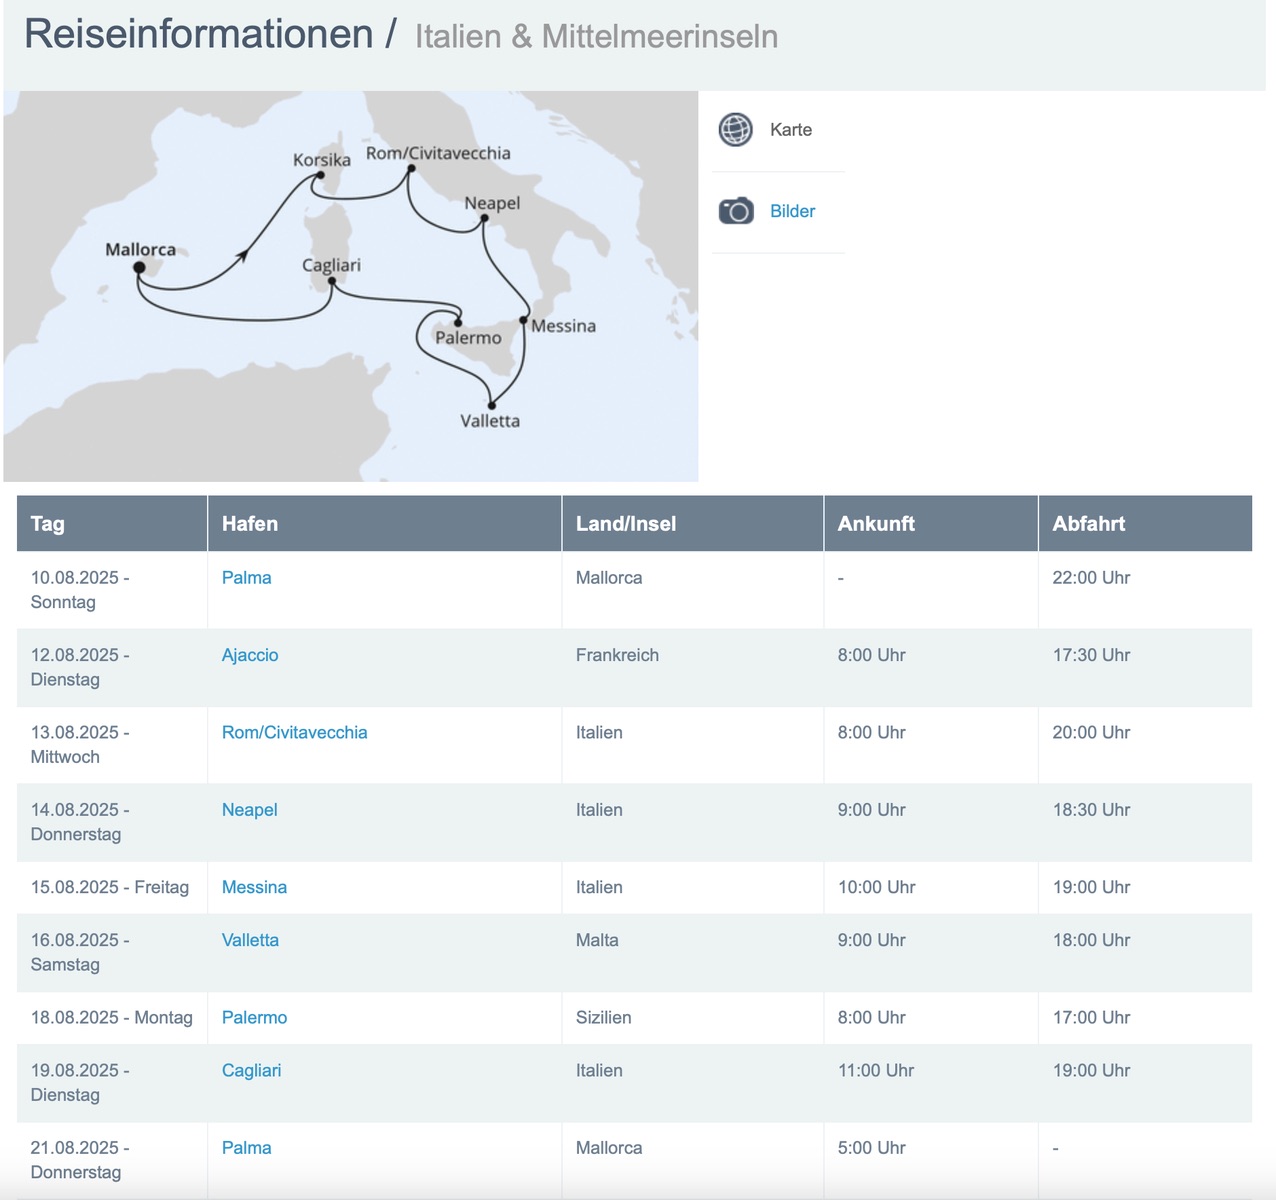This screenshot has width=1276, height=1200.
Task: Click the Mallorca port marker on map
Action: point(139,267)
